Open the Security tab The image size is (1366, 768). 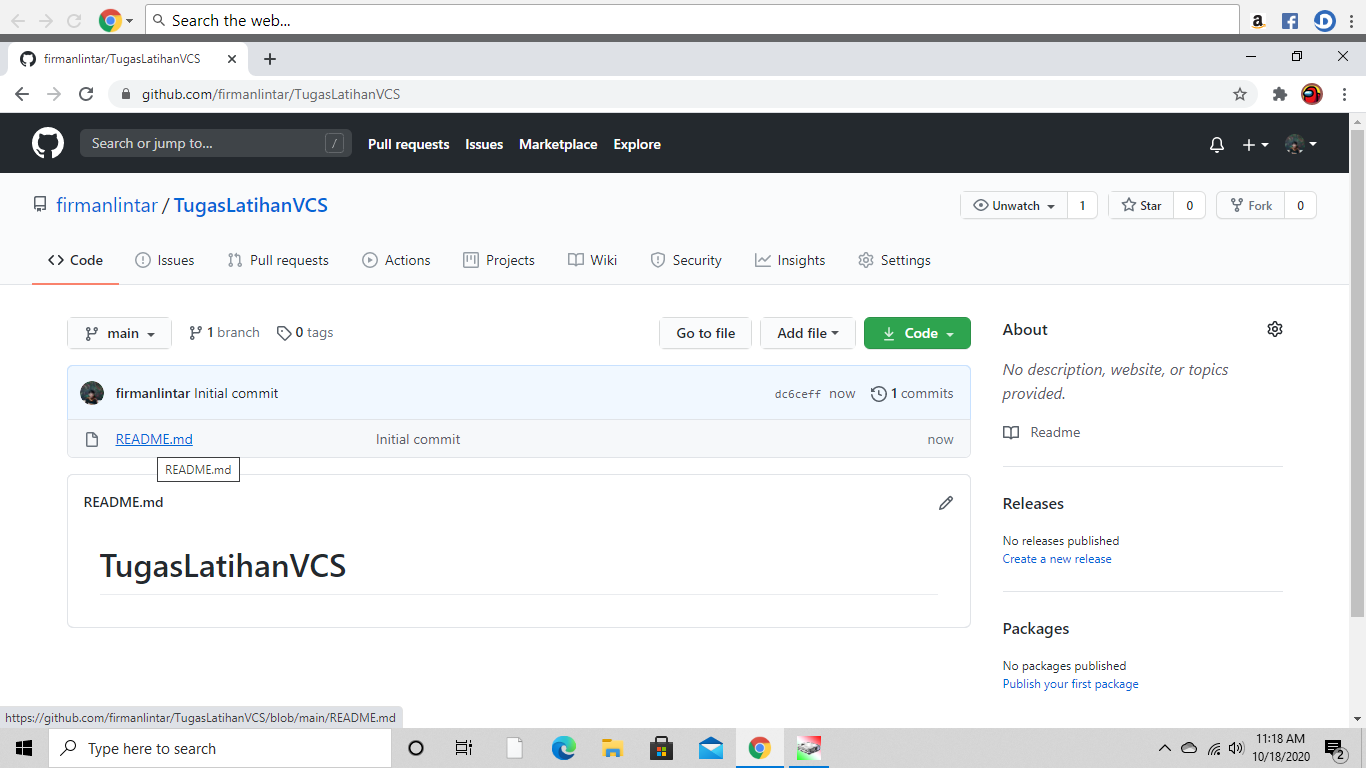686,260
